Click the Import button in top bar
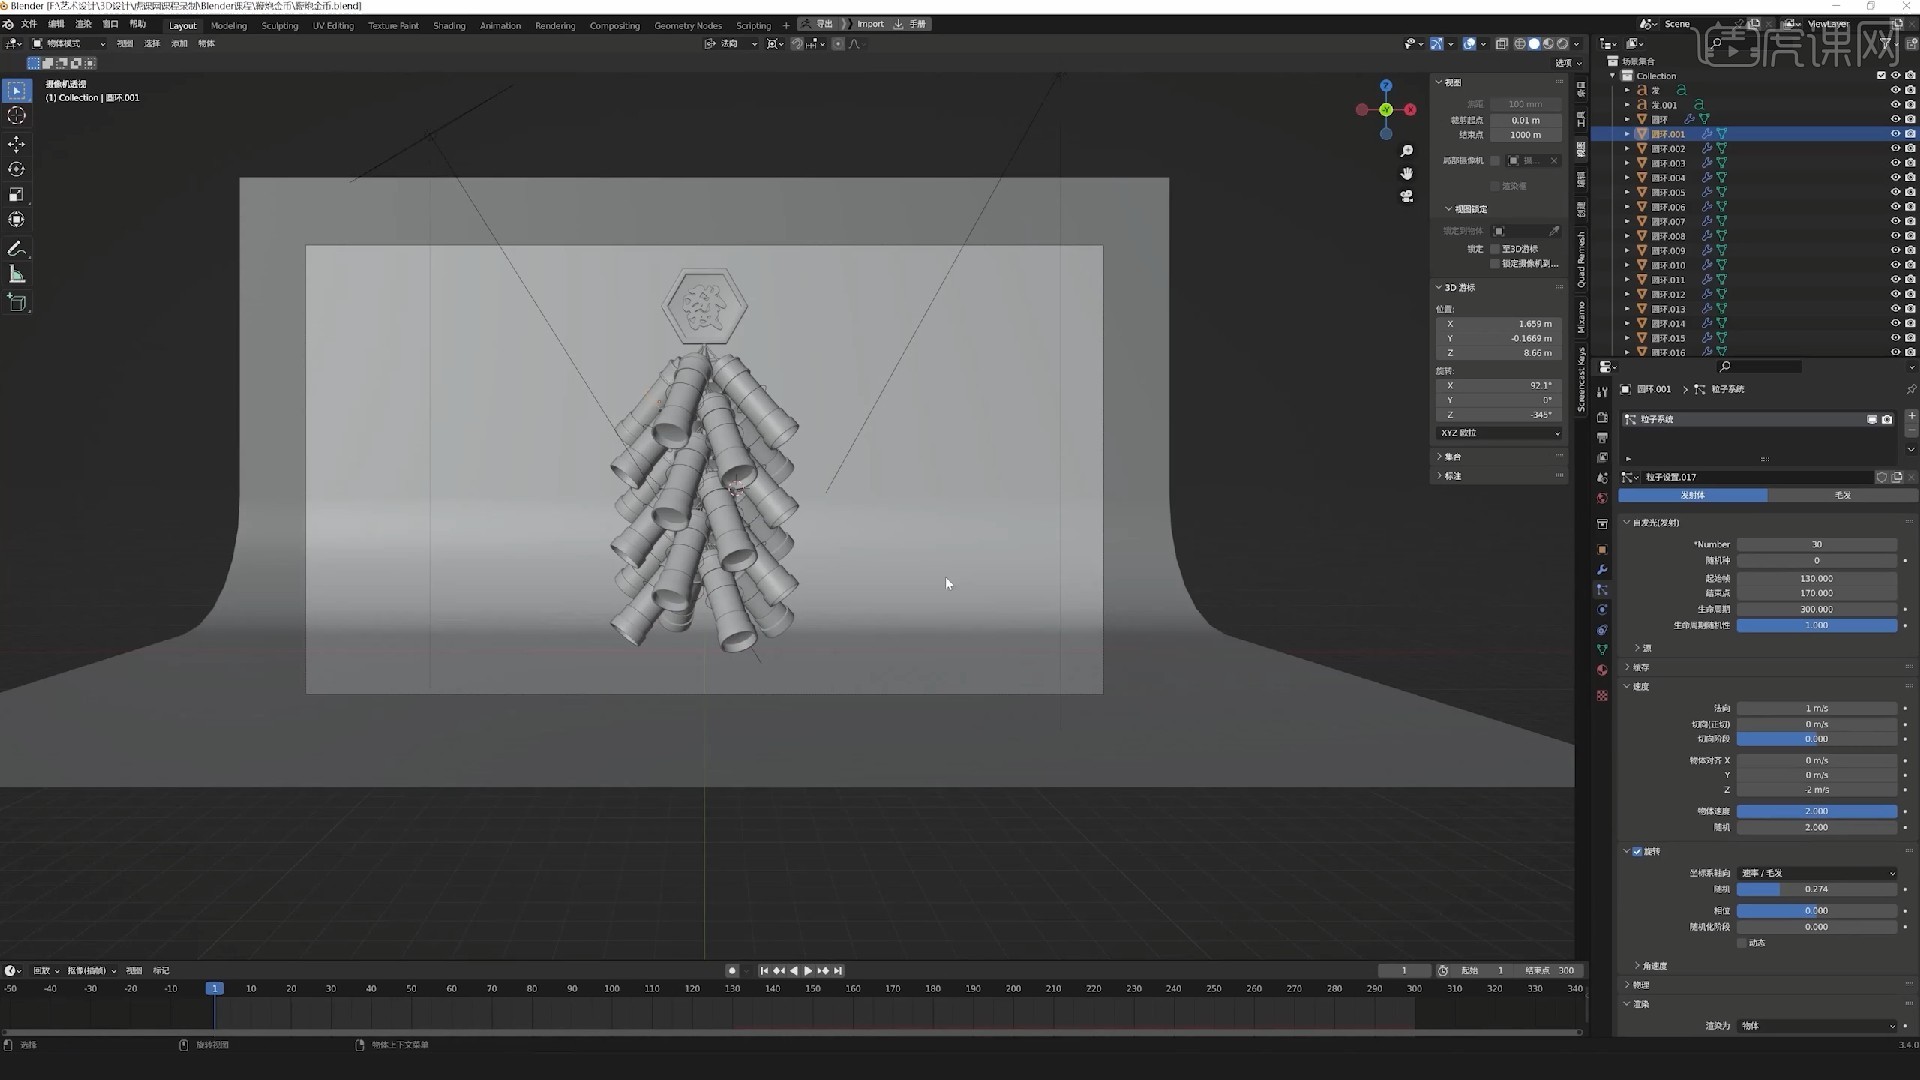The width and height of the screenshot is (1920, 1080). (x=870, y=24)
